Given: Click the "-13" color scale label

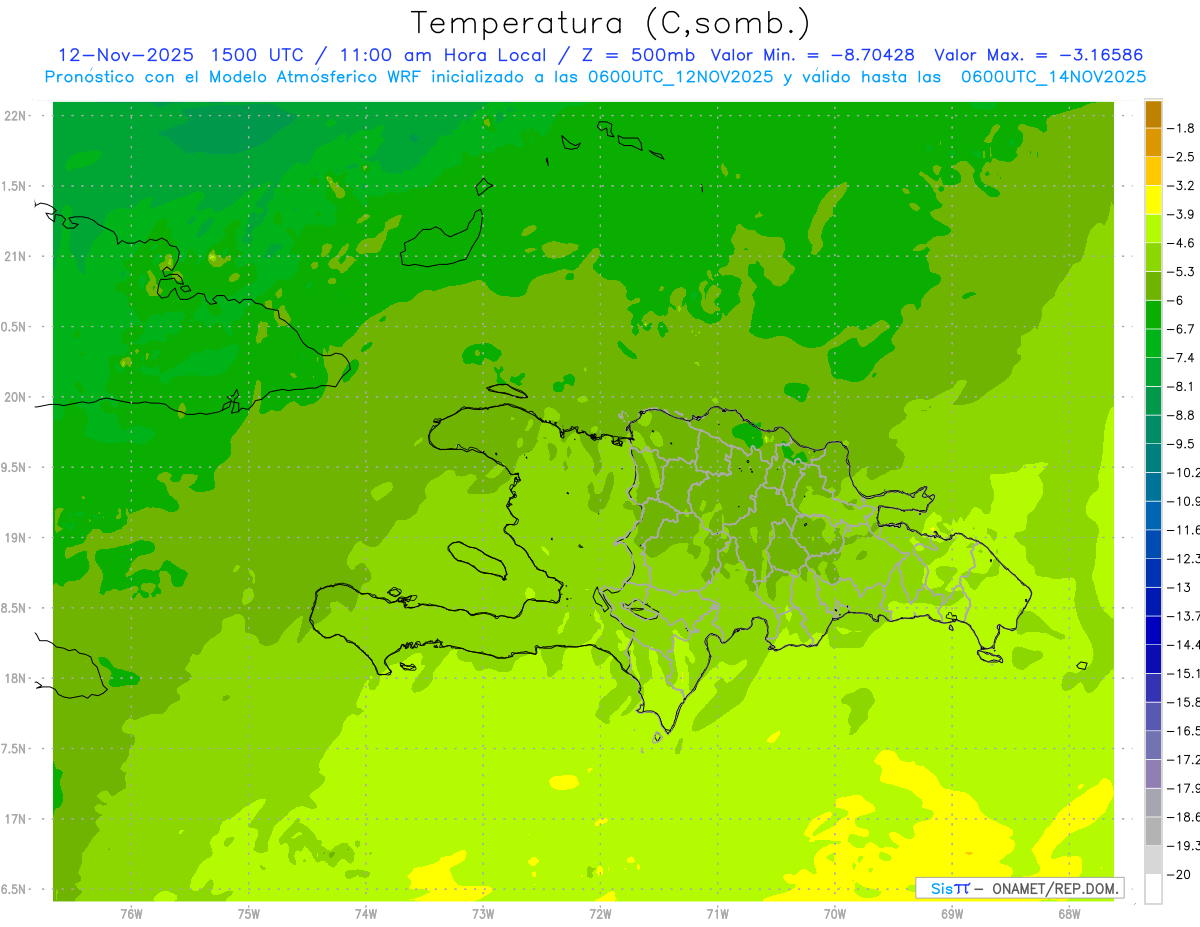Looking at the screenshot, I should tap(1180, 587).
